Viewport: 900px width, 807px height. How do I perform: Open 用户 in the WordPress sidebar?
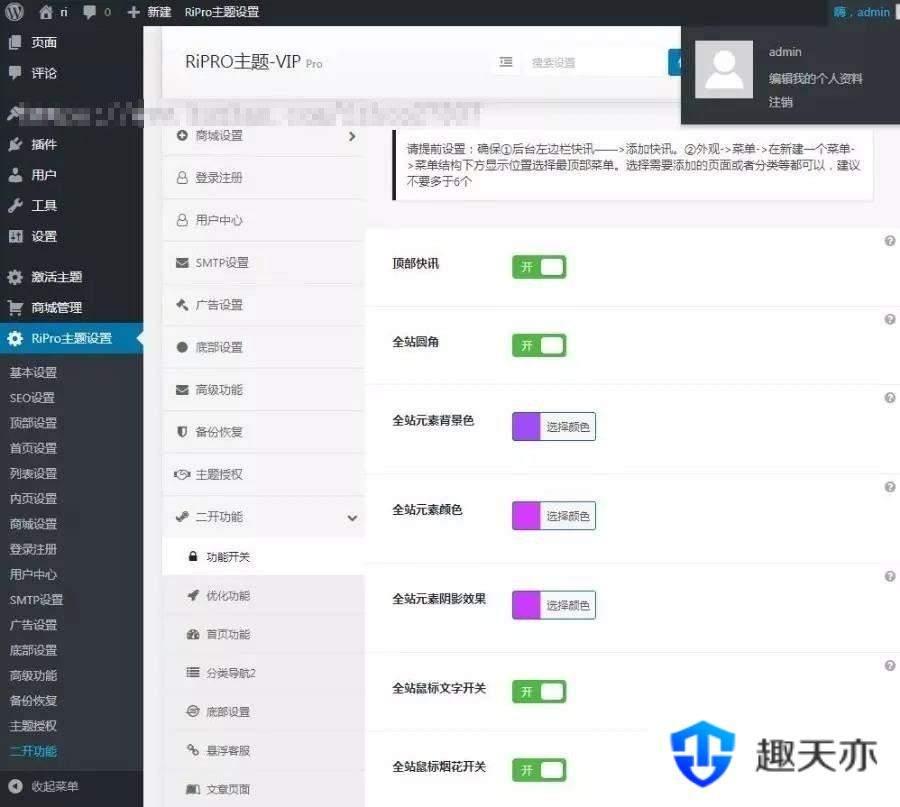click(44, 174)
